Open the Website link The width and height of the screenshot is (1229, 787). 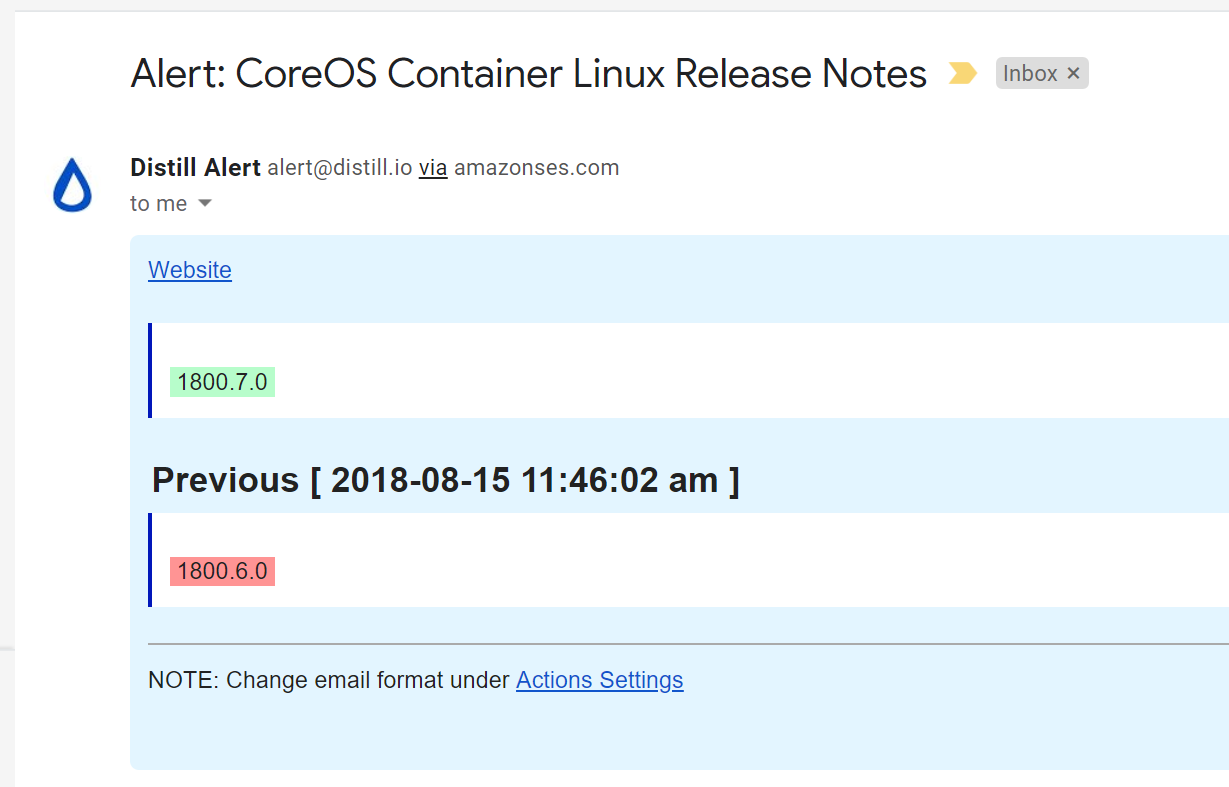coord(190,270)
